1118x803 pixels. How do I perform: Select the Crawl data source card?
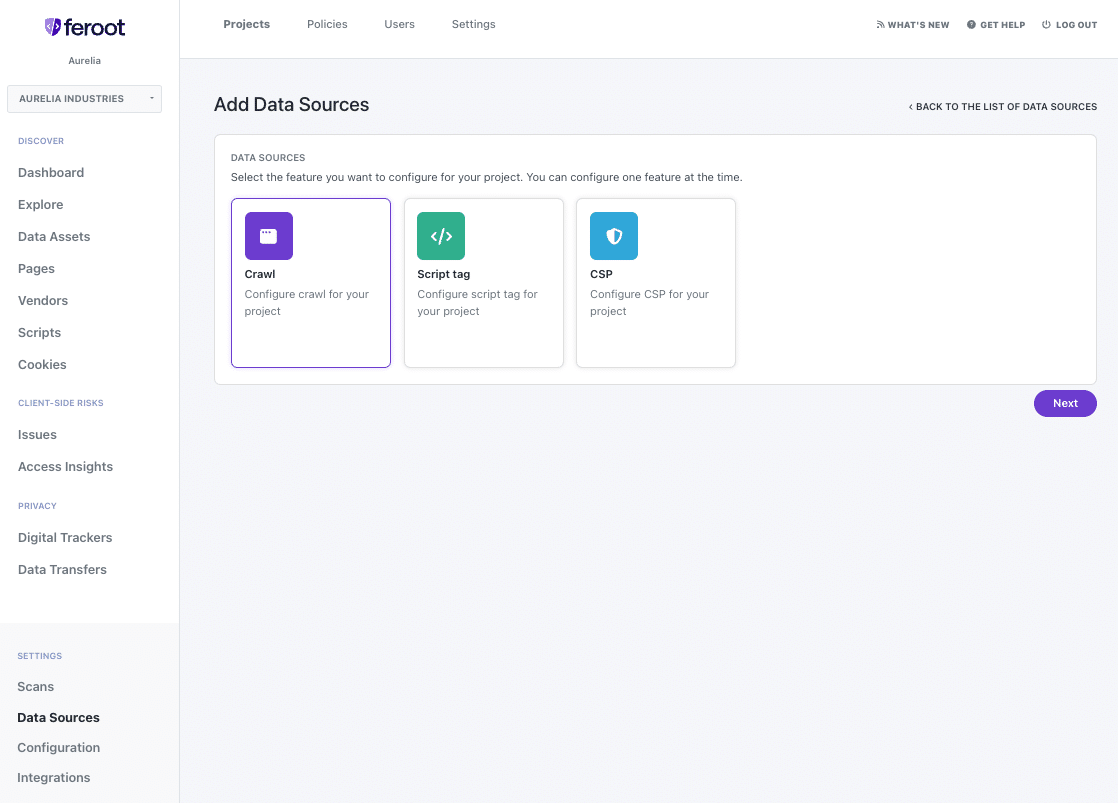pyautogui.click(x=311, y=283)
